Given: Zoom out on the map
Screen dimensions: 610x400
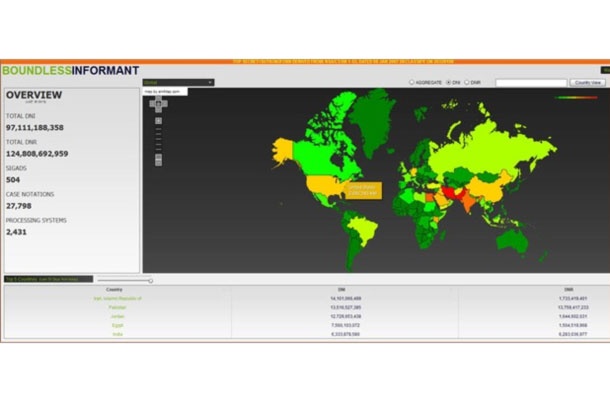Looking at the screenshot, I should tap(158, 160).
